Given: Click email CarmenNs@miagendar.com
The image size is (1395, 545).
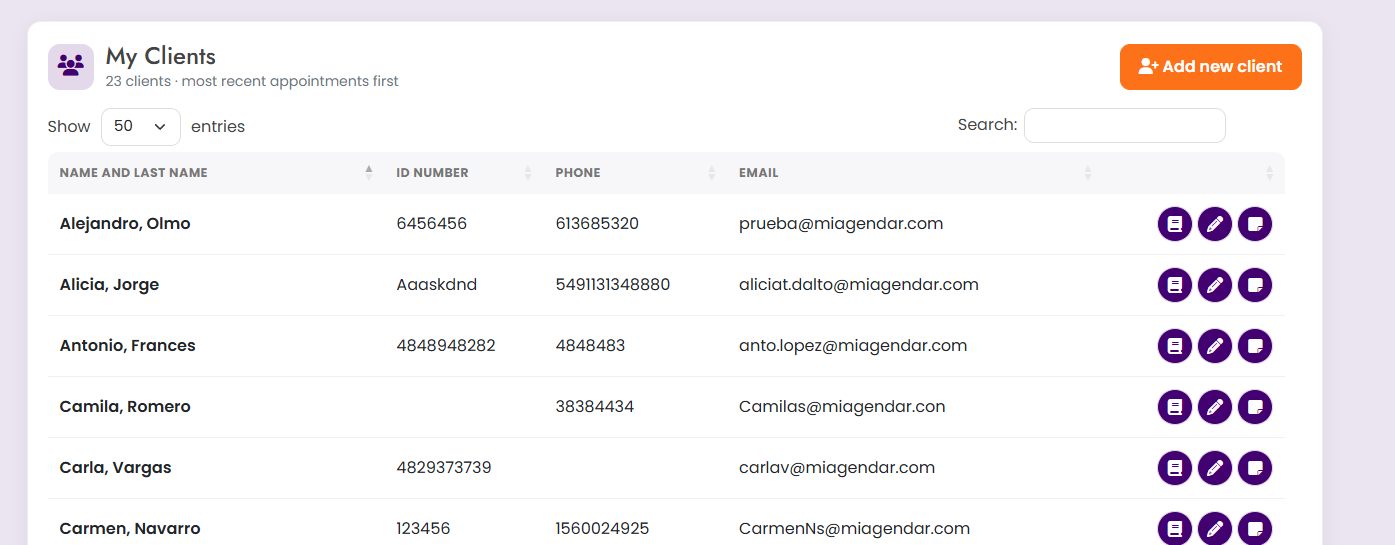Looking at the screenshot, I should click(x=855, y=529).
